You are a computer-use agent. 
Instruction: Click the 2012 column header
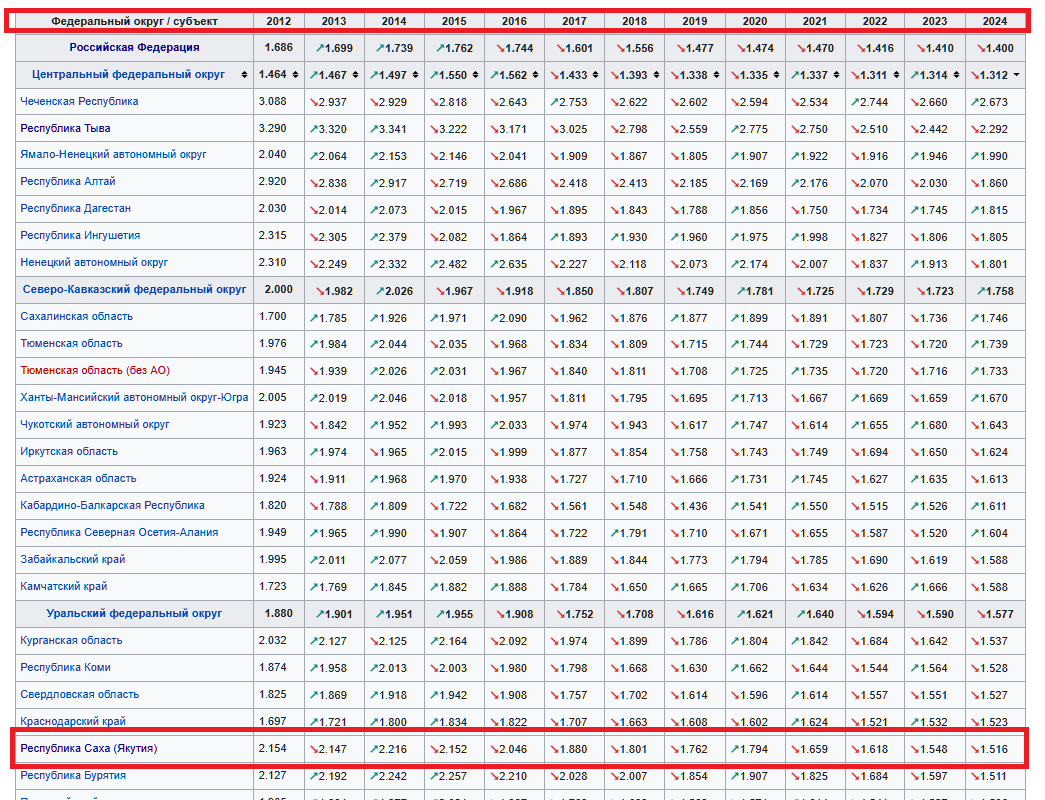click(x=279, y=21)
